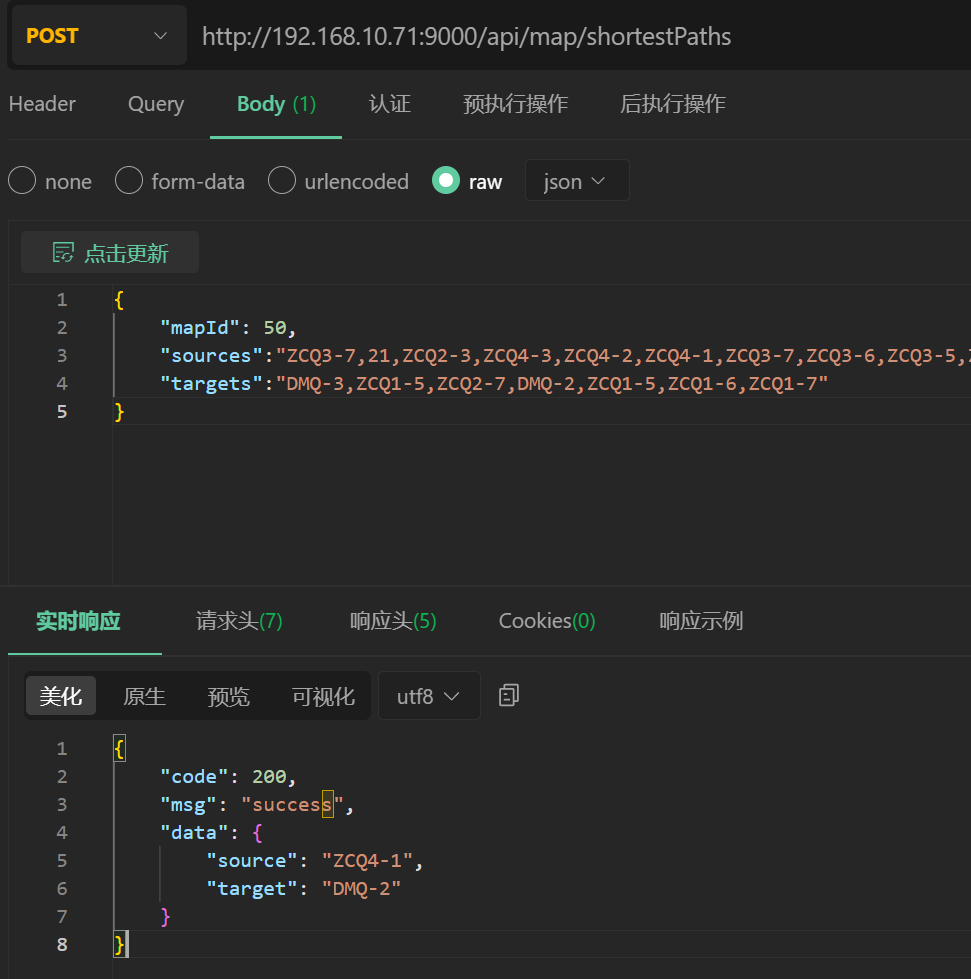Open the 后执行操作 tab

click(672, 104)
